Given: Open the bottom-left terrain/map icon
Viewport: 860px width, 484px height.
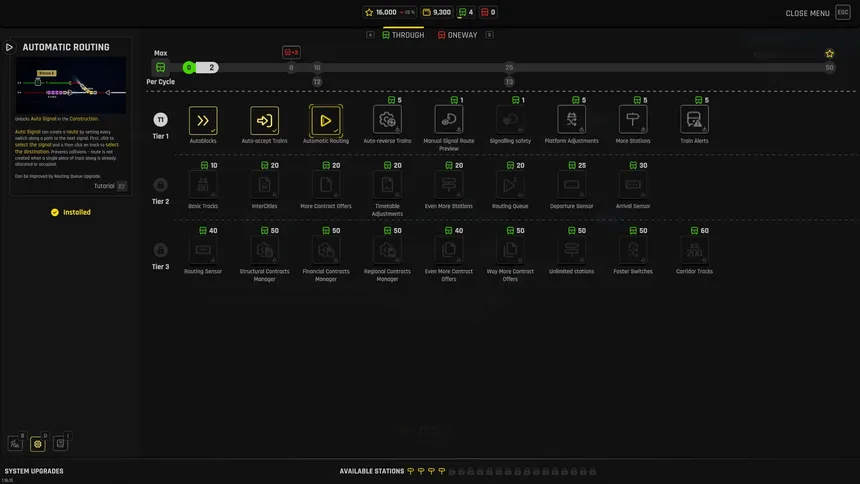Looking at the screenshot, I should coord(15,443).
